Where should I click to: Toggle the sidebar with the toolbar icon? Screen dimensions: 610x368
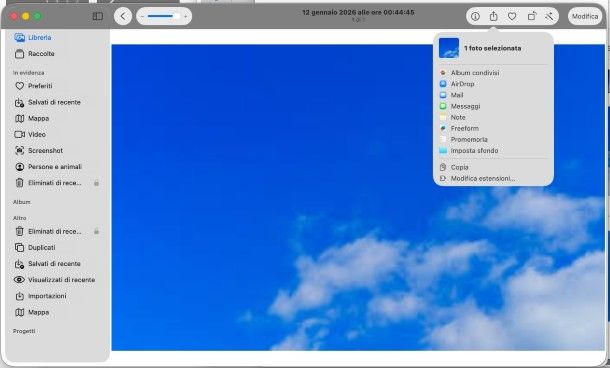click(98, 16)
